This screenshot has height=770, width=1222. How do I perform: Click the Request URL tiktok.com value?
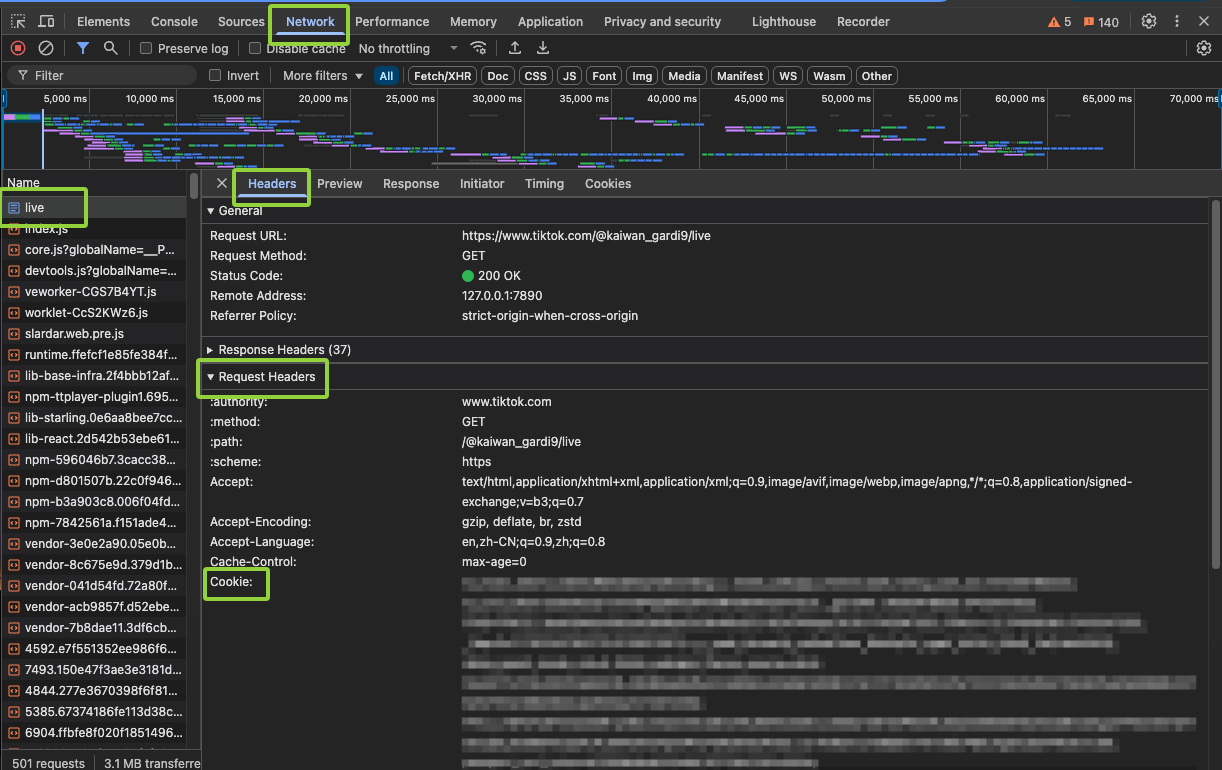(x=586, y=236)
